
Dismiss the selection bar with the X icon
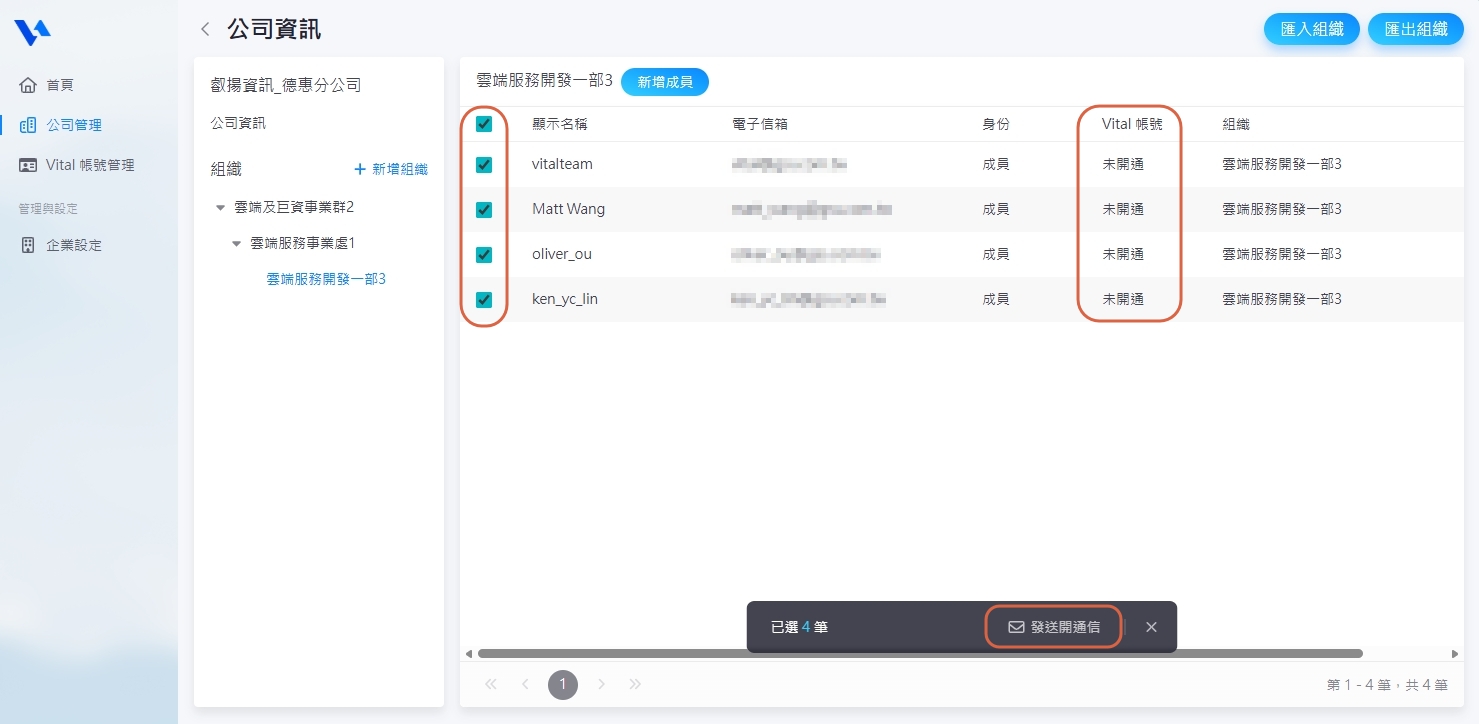click(x=1151, y=627)
